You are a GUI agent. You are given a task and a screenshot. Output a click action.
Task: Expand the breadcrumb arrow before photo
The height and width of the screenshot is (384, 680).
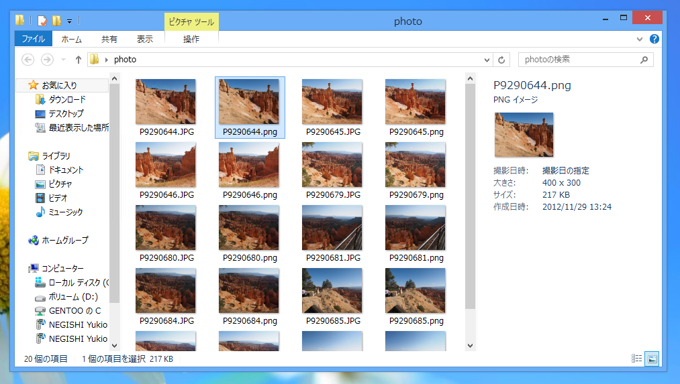(106, 60)
